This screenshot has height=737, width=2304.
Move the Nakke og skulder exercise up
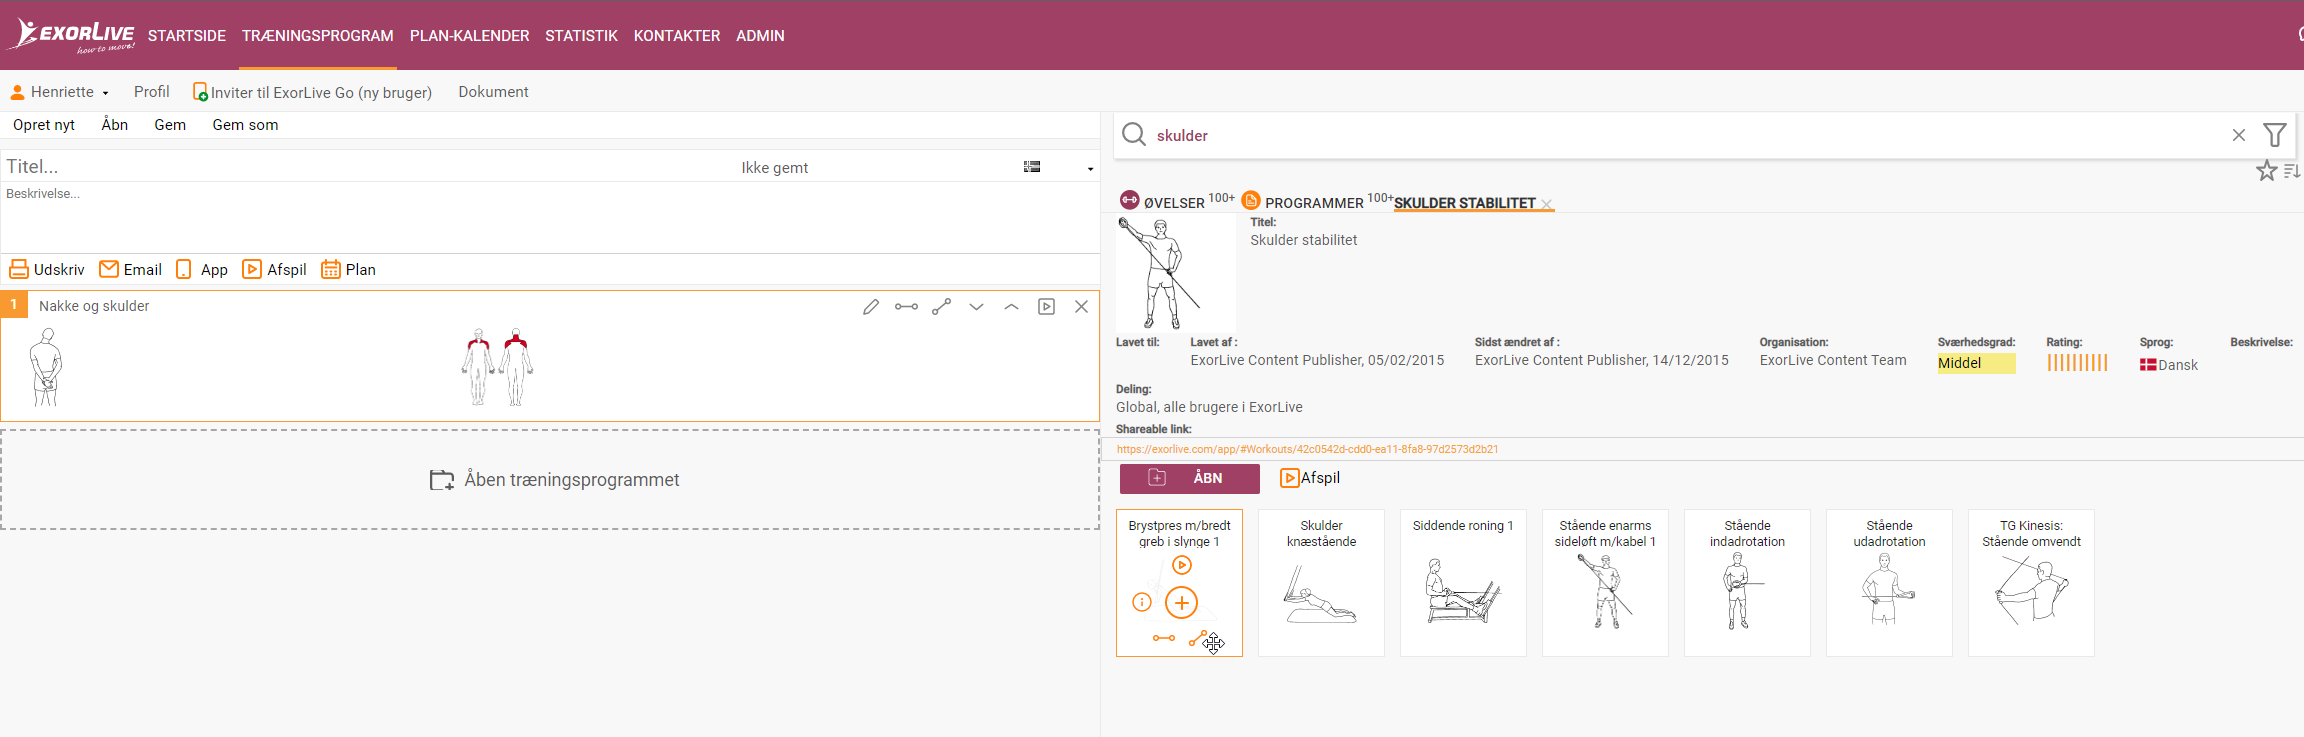(1011, 307)
